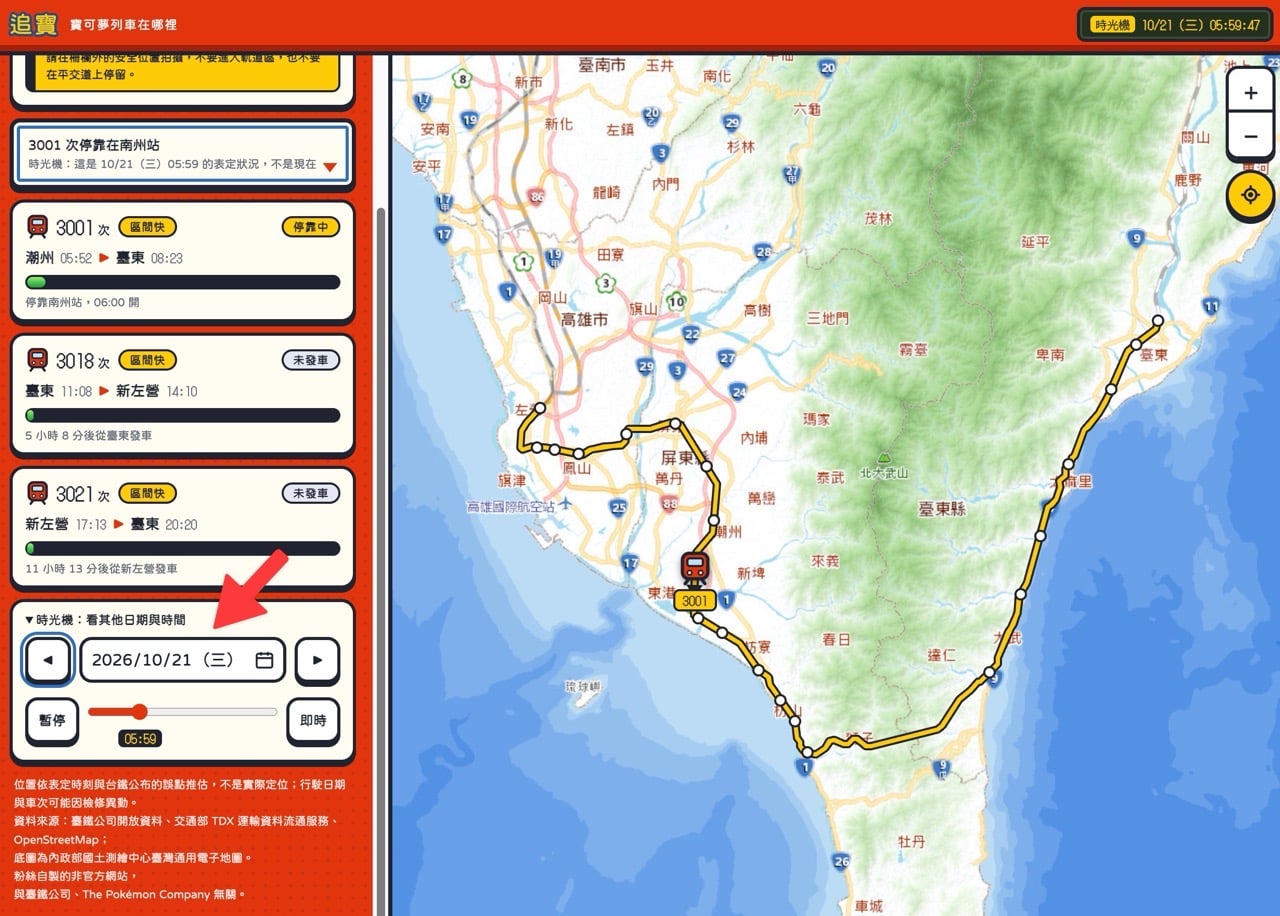Click the 時光機 indicator in header
This screenshot has height=916, width=1280.
coord(1175,25)
